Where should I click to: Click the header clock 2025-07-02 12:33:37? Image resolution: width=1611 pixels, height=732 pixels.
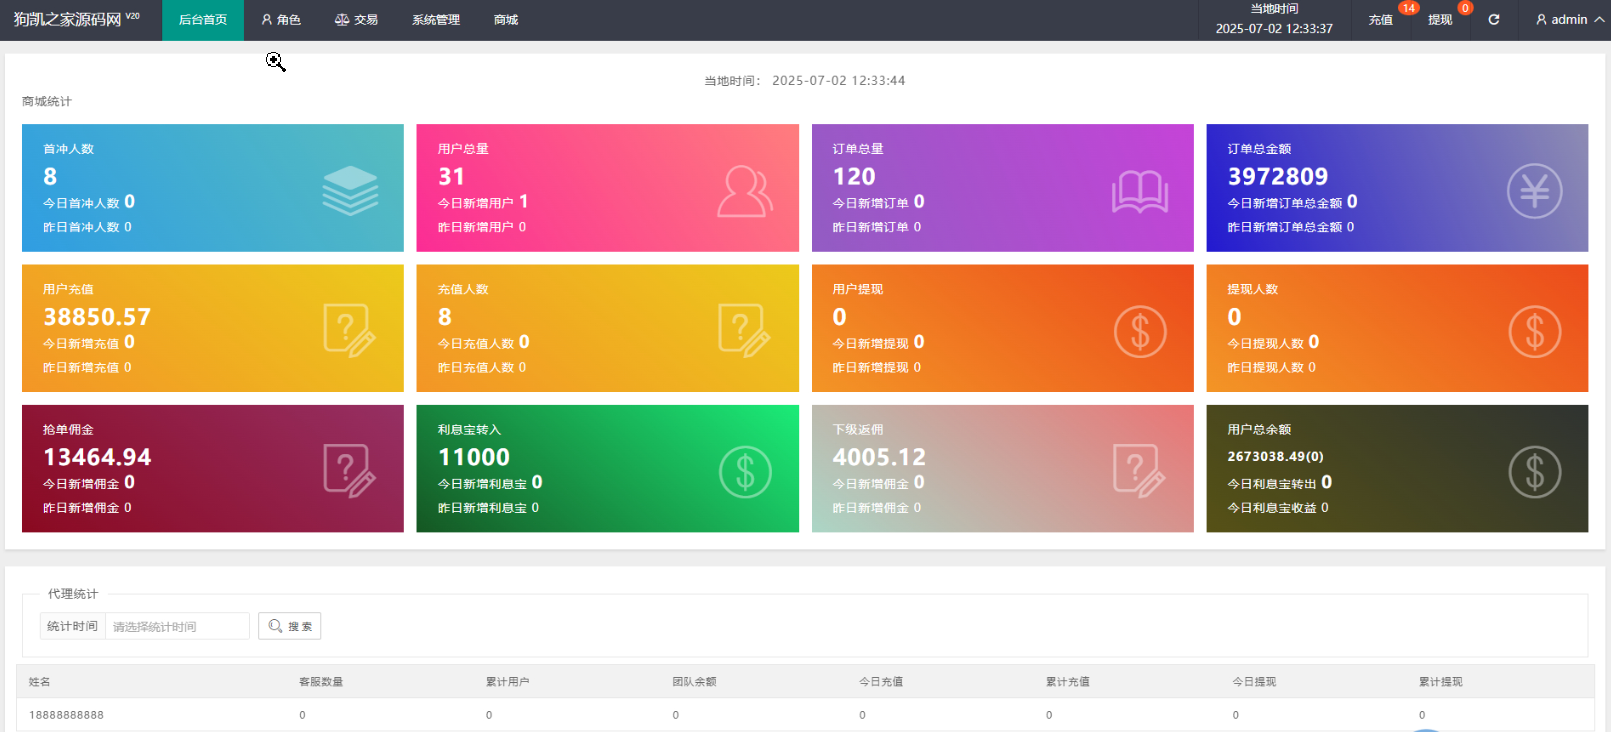tap(1274, 29)
